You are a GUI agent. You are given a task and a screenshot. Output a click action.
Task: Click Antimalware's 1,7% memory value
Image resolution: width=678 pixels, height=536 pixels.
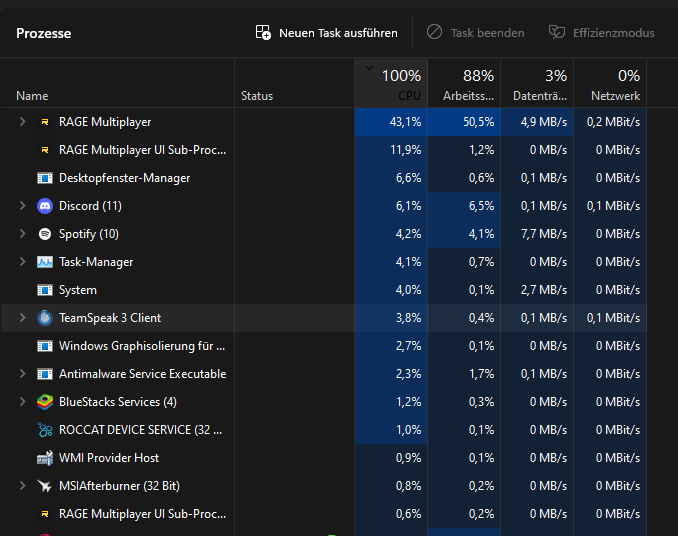pyautogui.click(x=481, y=374)
